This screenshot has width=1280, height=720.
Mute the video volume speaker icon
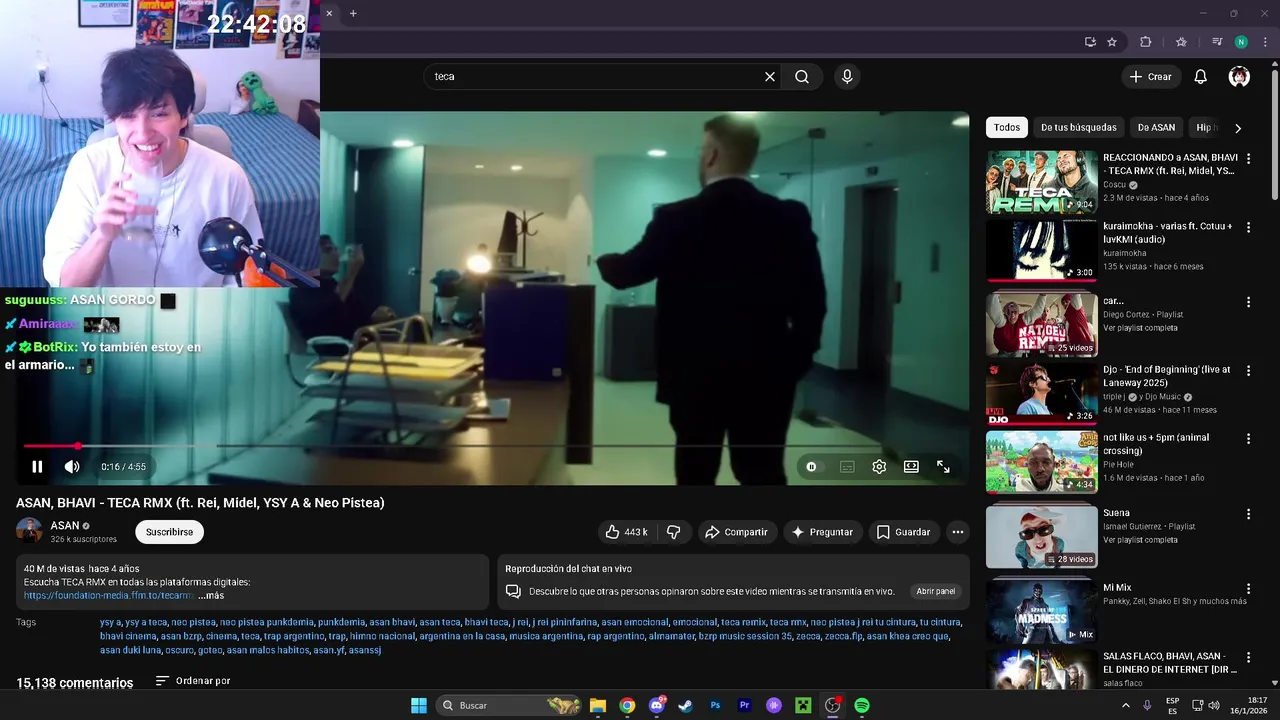[72, 467]
